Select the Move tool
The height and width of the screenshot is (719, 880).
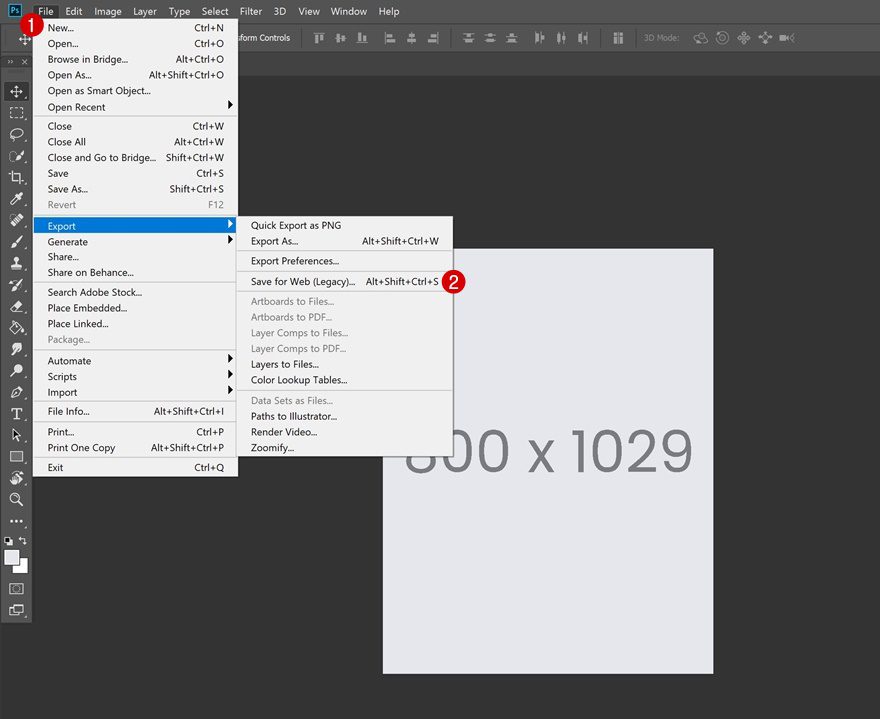pos(16,91)
